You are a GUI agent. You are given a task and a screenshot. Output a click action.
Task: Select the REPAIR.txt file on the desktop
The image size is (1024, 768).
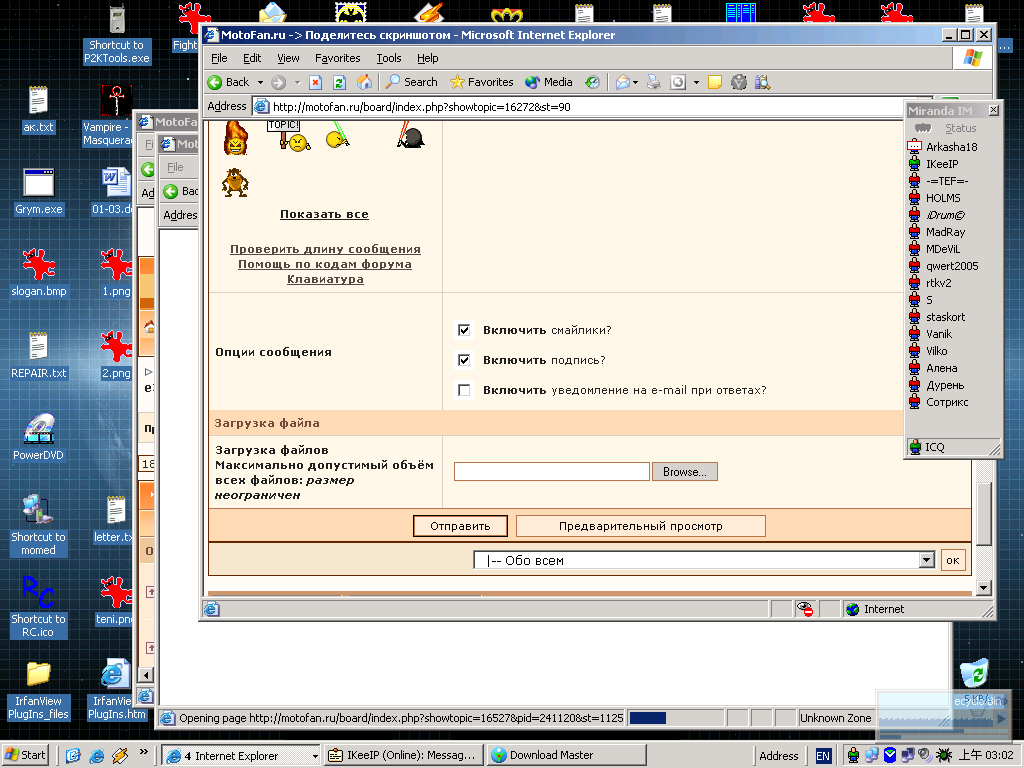[x=39, y=355]
